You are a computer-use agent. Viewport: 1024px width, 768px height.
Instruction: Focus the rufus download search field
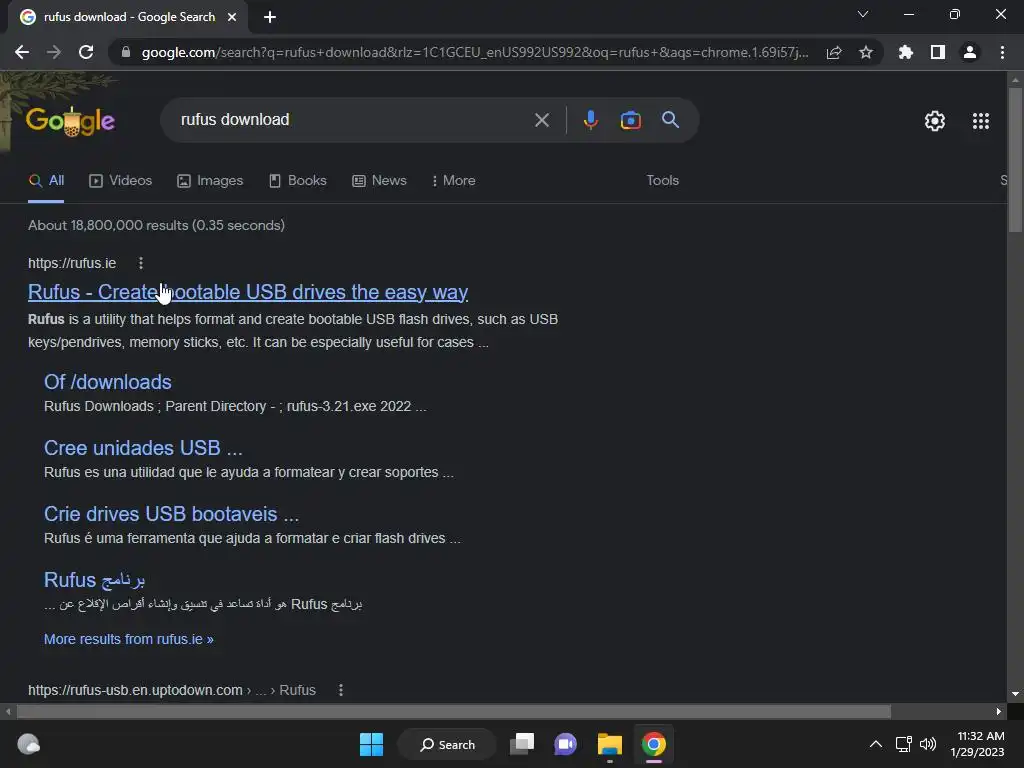(x=353, y=120)
